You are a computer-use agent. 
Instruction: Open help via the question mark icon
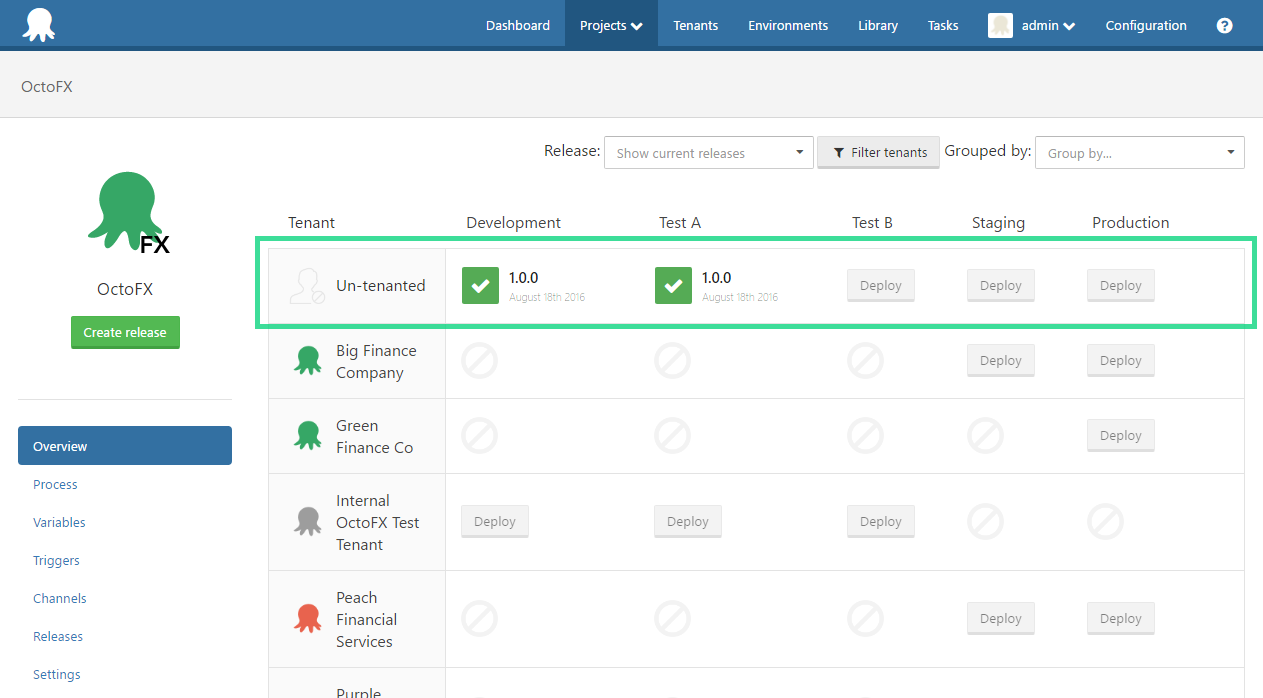[x=1224, y=25]
